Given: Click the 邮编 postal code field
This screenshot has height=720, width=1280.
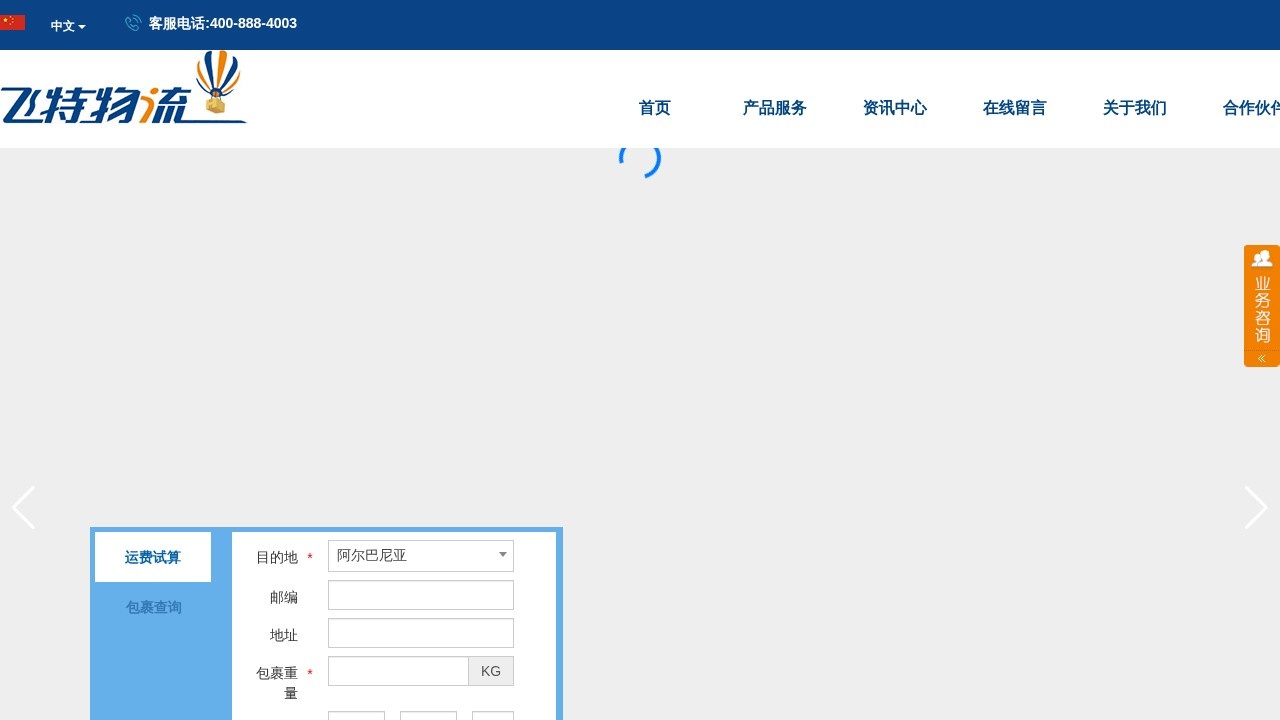Looking at the screenshot, I should click(420, 596).
